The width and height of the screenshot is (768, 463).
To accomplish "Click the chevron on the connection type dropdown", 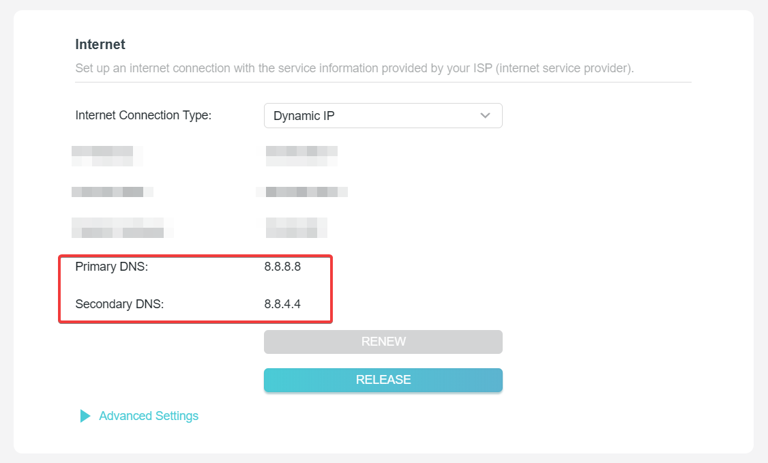I will pos(485,116).
